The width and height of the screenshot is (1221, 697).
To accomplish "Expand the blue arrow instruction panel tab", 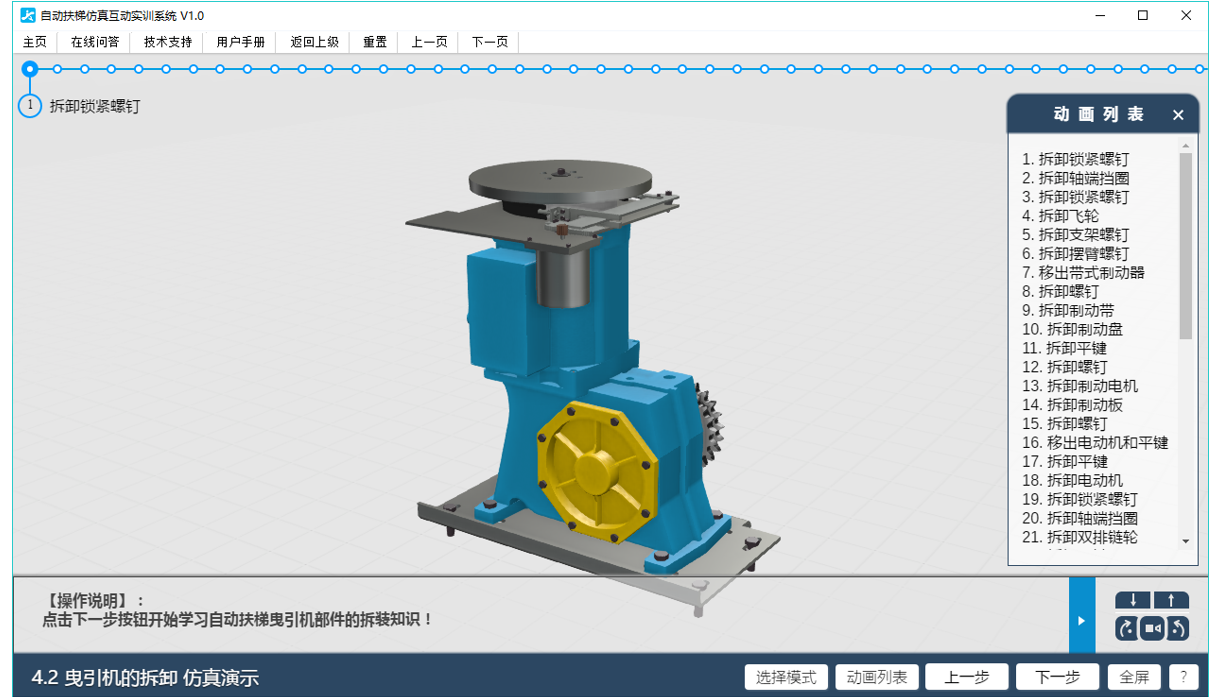I will [x=1081, y=620].
